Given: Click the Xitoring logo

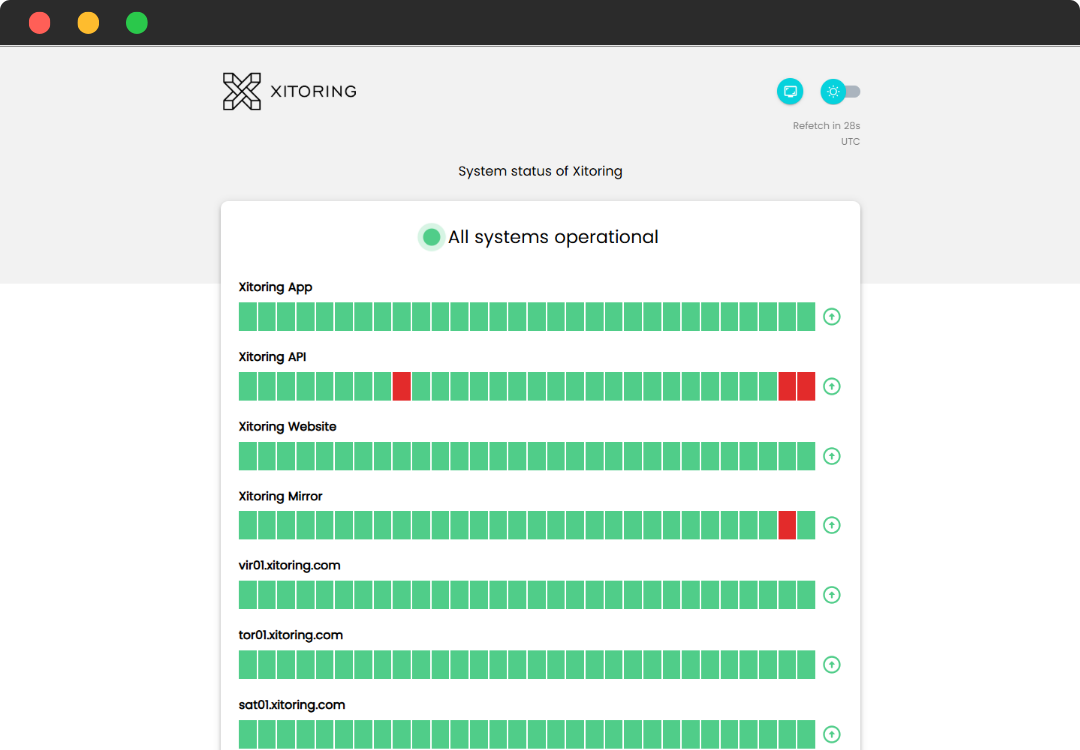Looking at the screenshot, I should pos(289,91).
